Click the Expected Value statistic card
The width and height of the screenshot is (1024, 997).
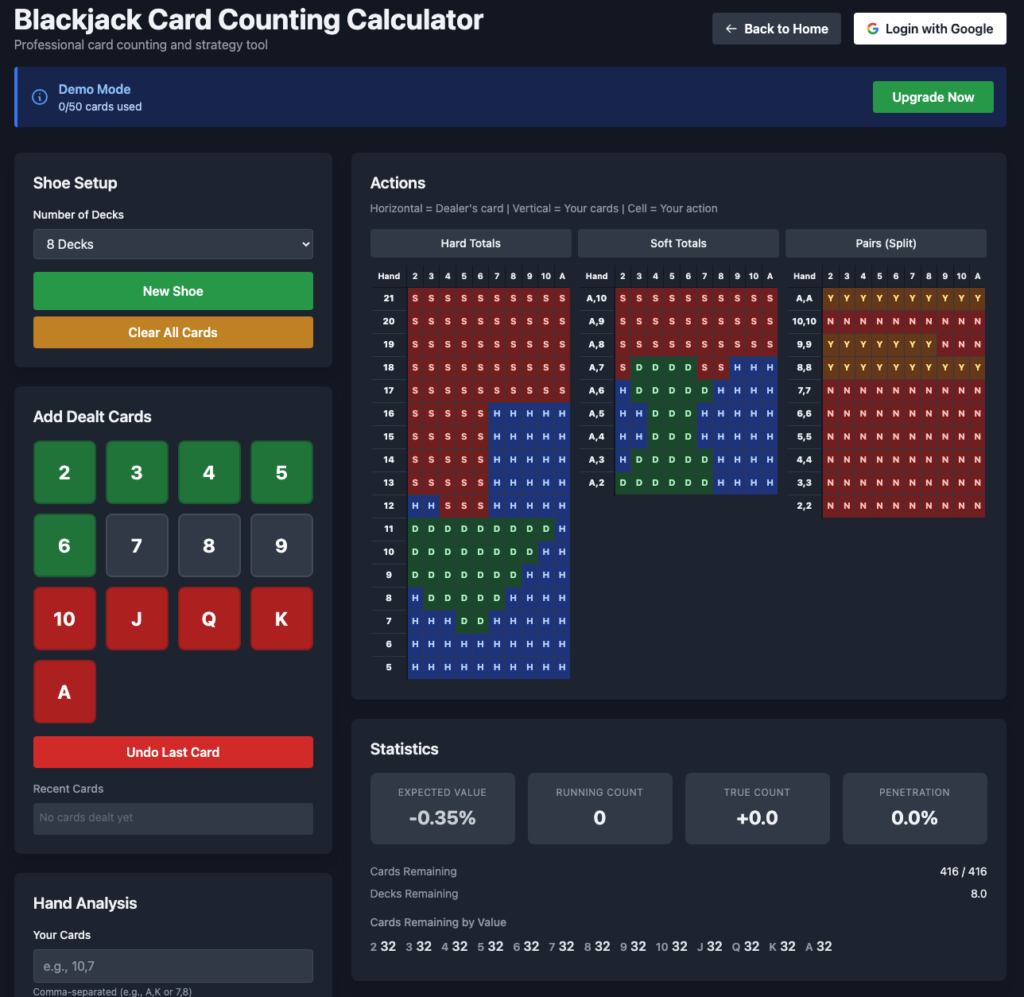[x=442, y=808]
